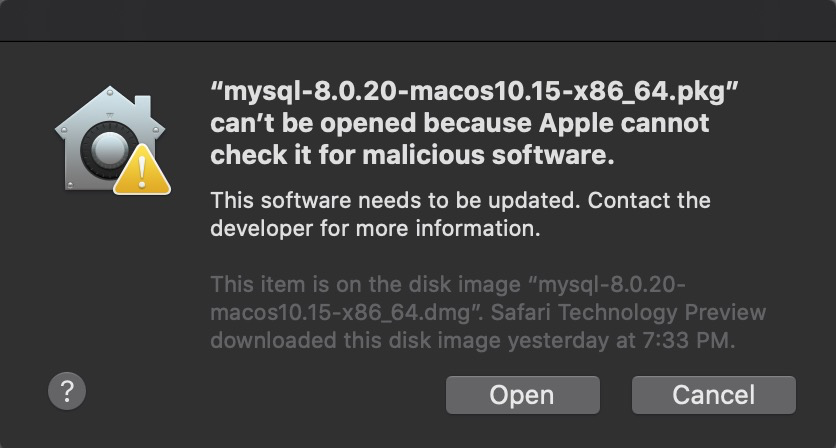Click the bold mysql-8.0.20 pkg filename heading
The image size is (836, 448).
pos(474,92)
